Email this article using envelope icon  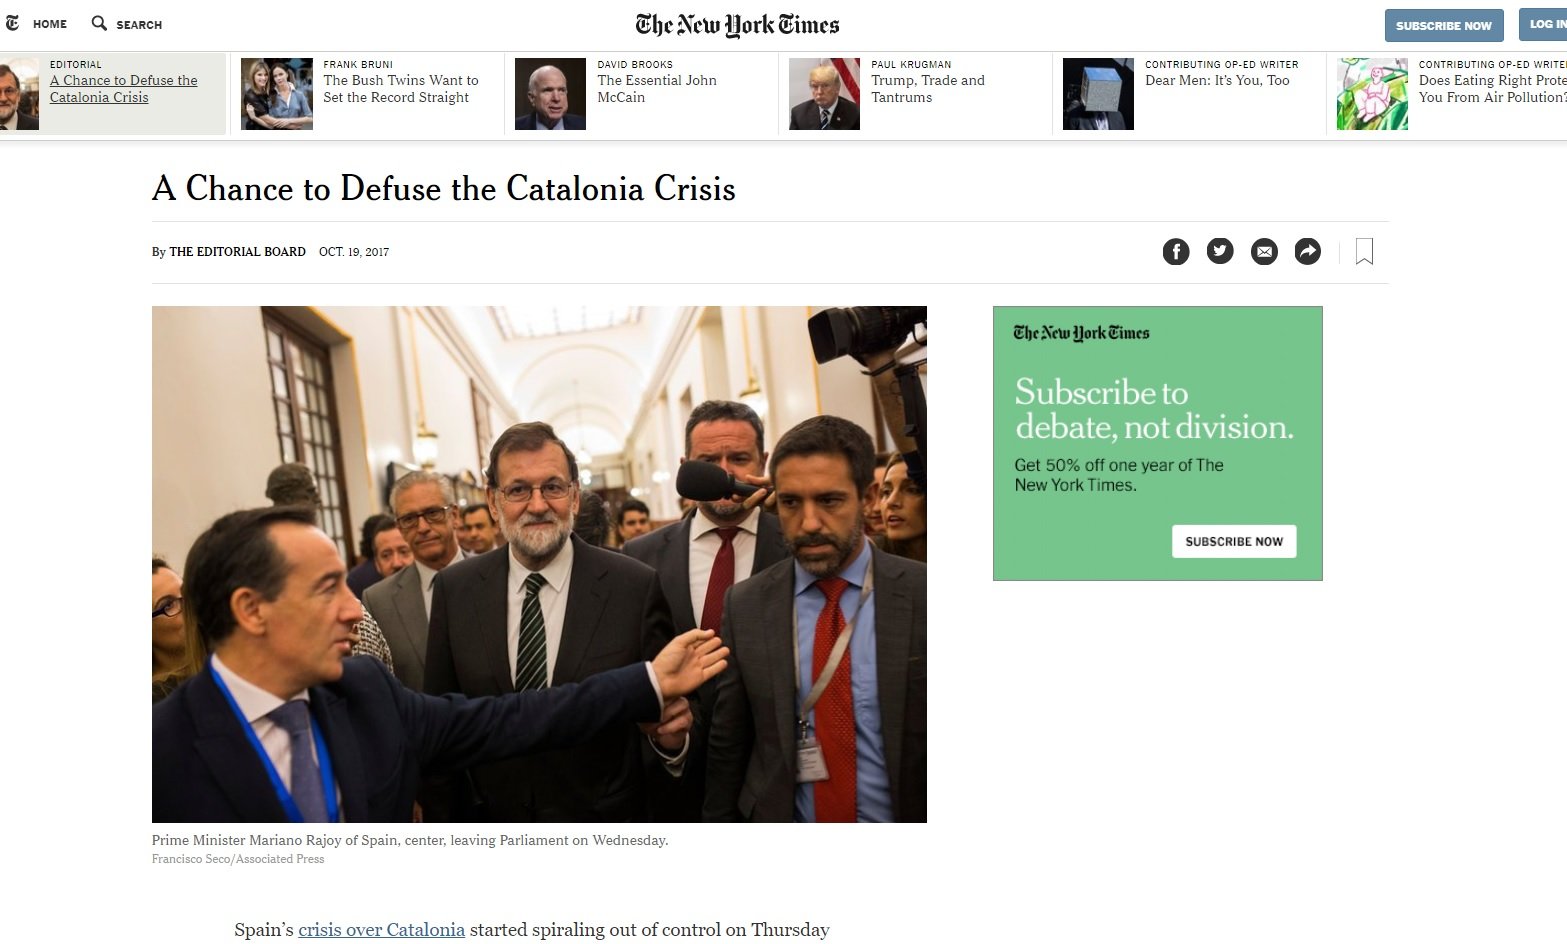tap(1264, 251)
